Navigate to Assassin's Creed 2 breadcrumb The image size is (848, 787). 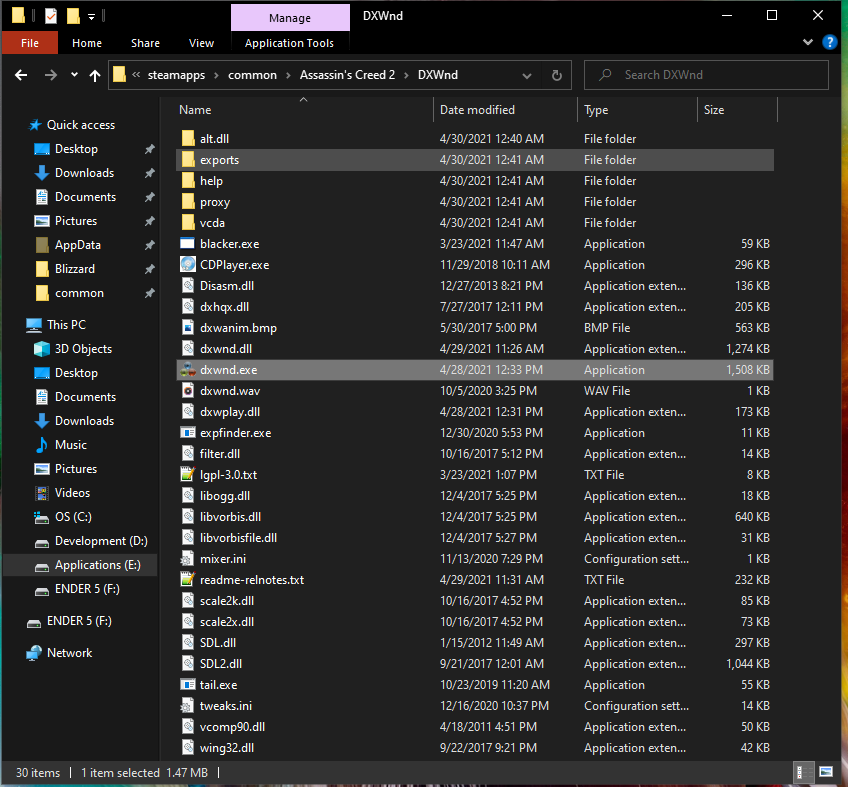[347, 75]
